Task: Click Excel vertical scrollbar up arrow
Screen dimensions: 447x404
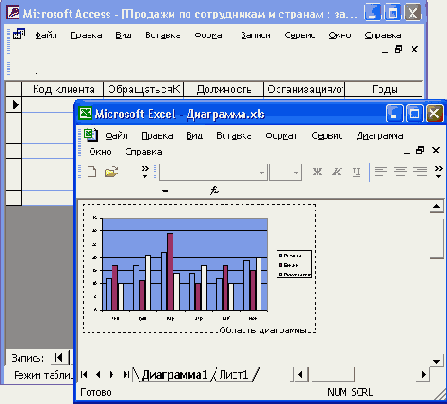Action: coord(436,207)
